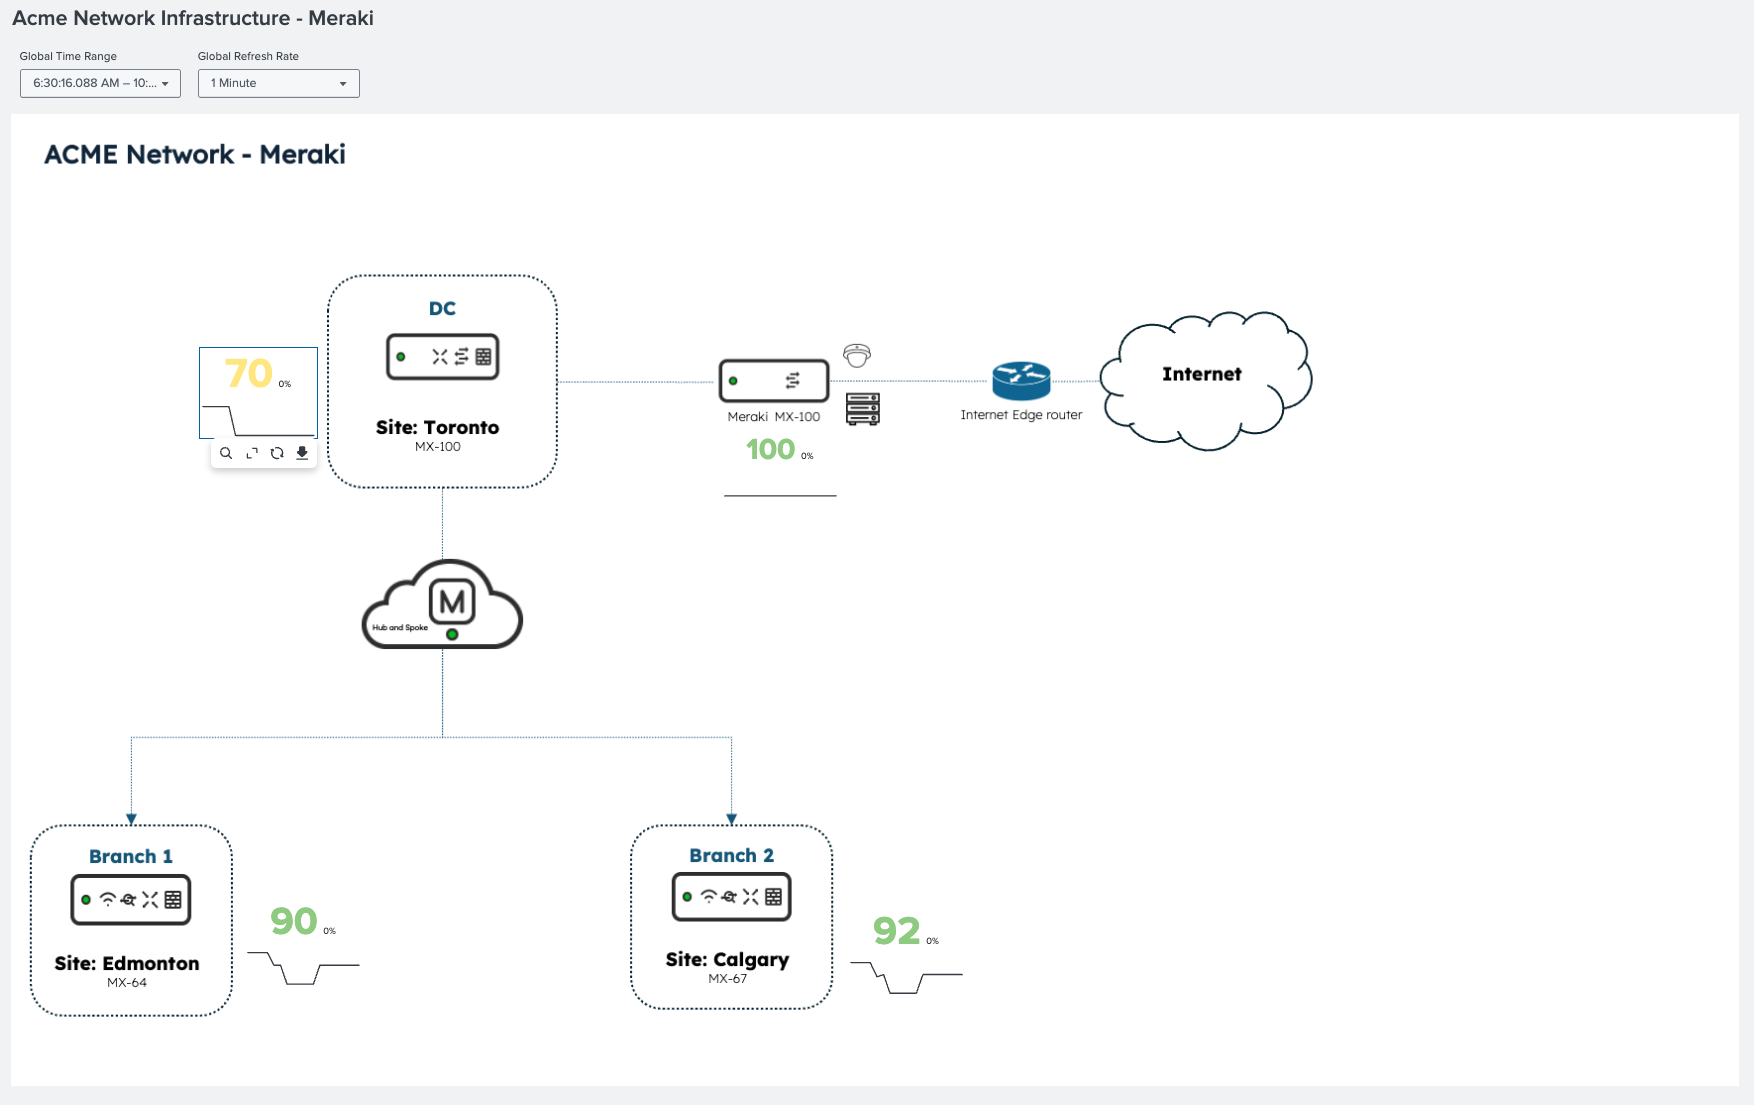Click the 92 score beside Calgary

pyautogui.click(x=896, y=931)
